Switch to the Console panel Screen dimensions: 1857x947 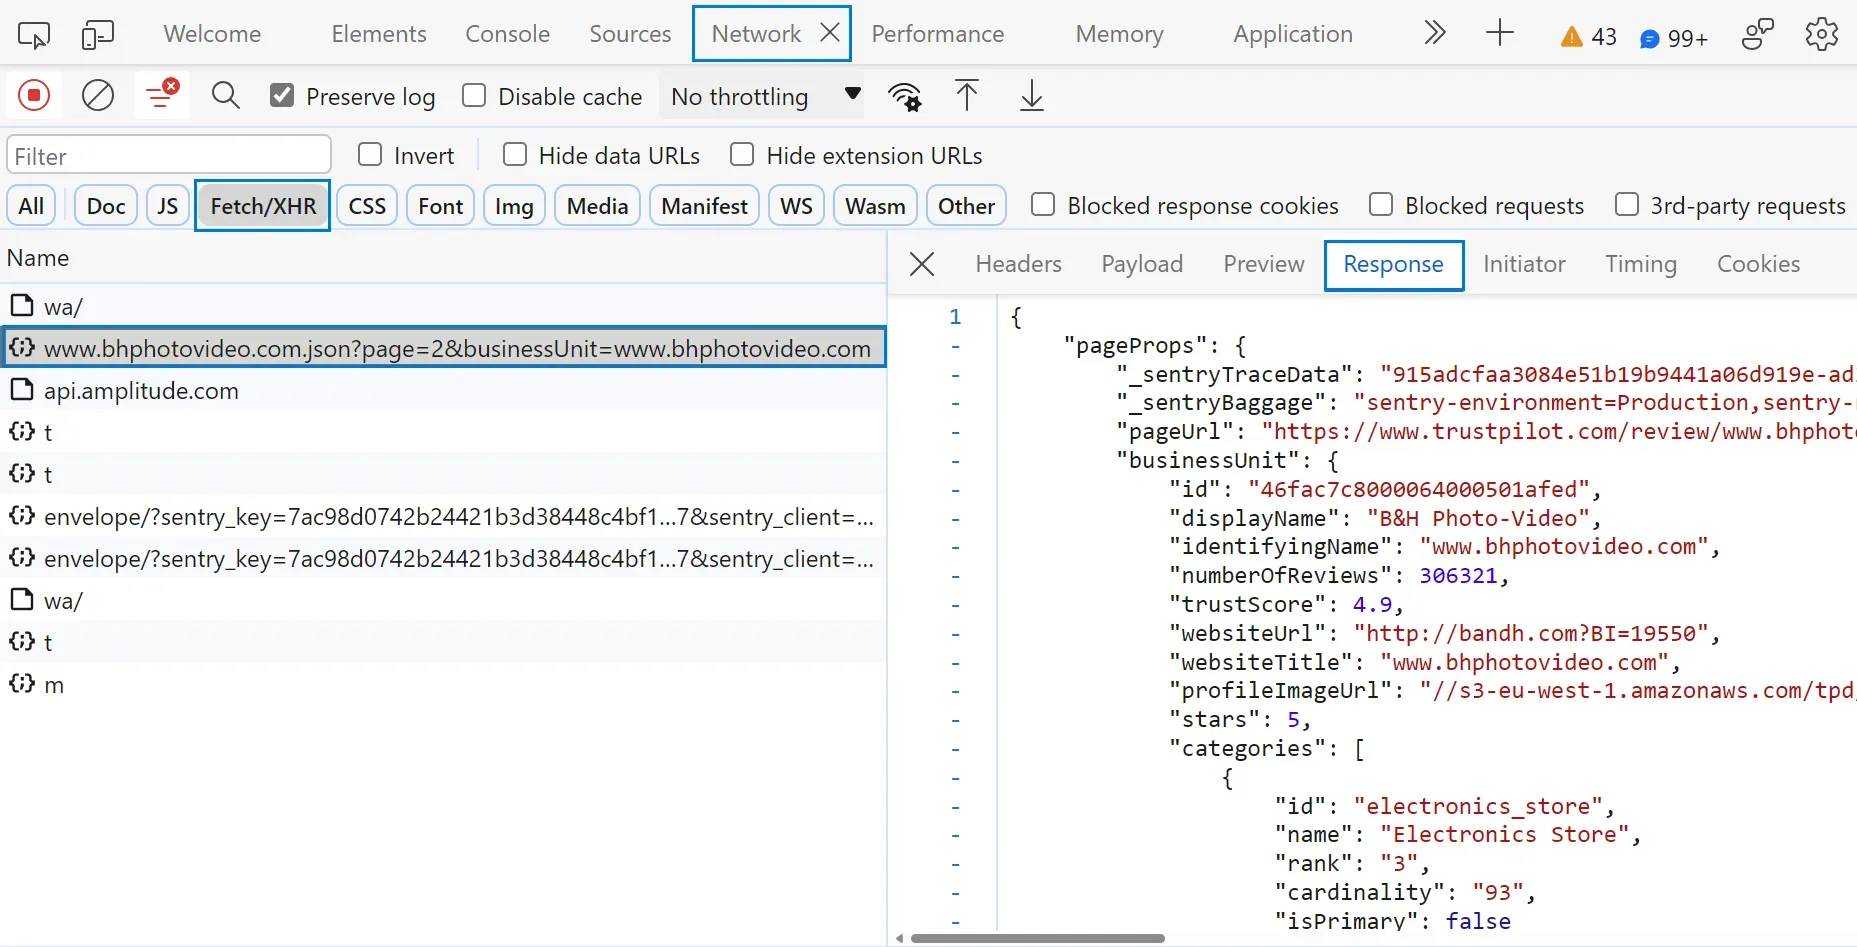[x=507, y=32]
